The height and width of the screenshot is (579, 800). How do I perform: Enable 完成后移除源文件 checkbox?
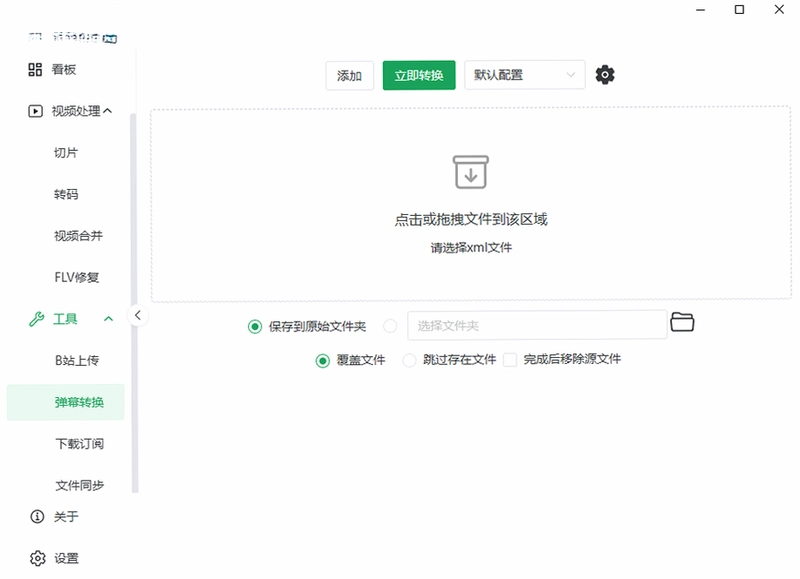pos(510,360)
